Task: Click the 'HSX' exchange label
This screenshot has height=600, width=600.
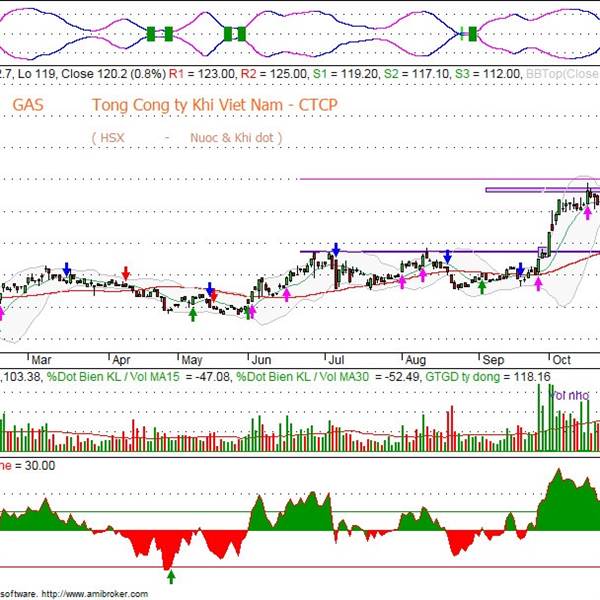Action: [112, 138]
